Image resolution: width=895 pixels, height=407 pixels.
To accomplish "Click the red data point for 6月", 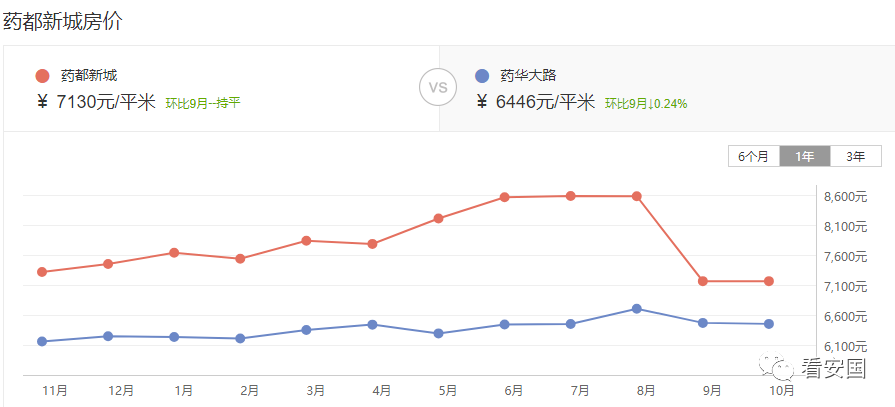I will pos(505,198).
